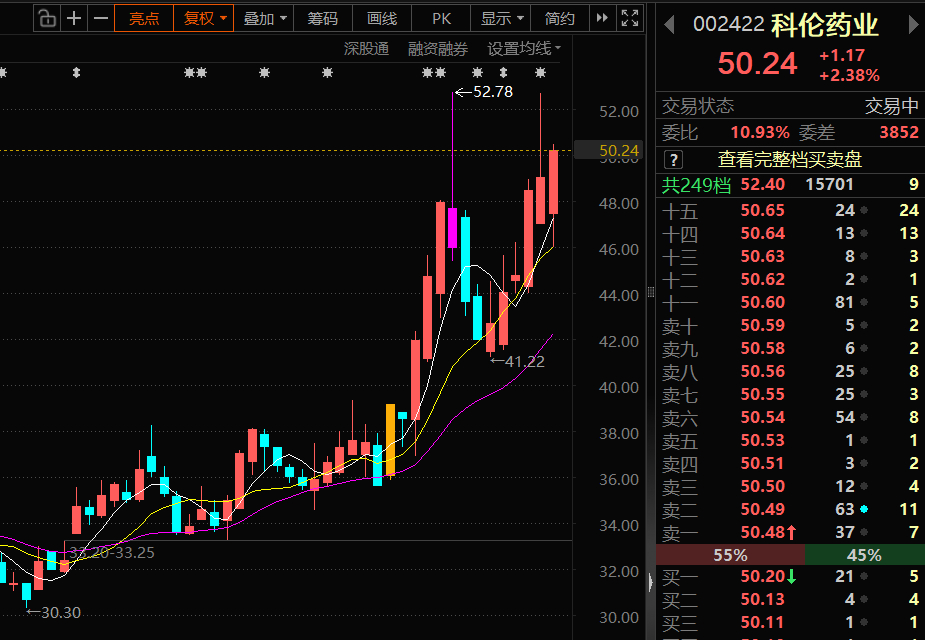
Task: Click the event marker icon above the last candle
Action: pos(540,73)
